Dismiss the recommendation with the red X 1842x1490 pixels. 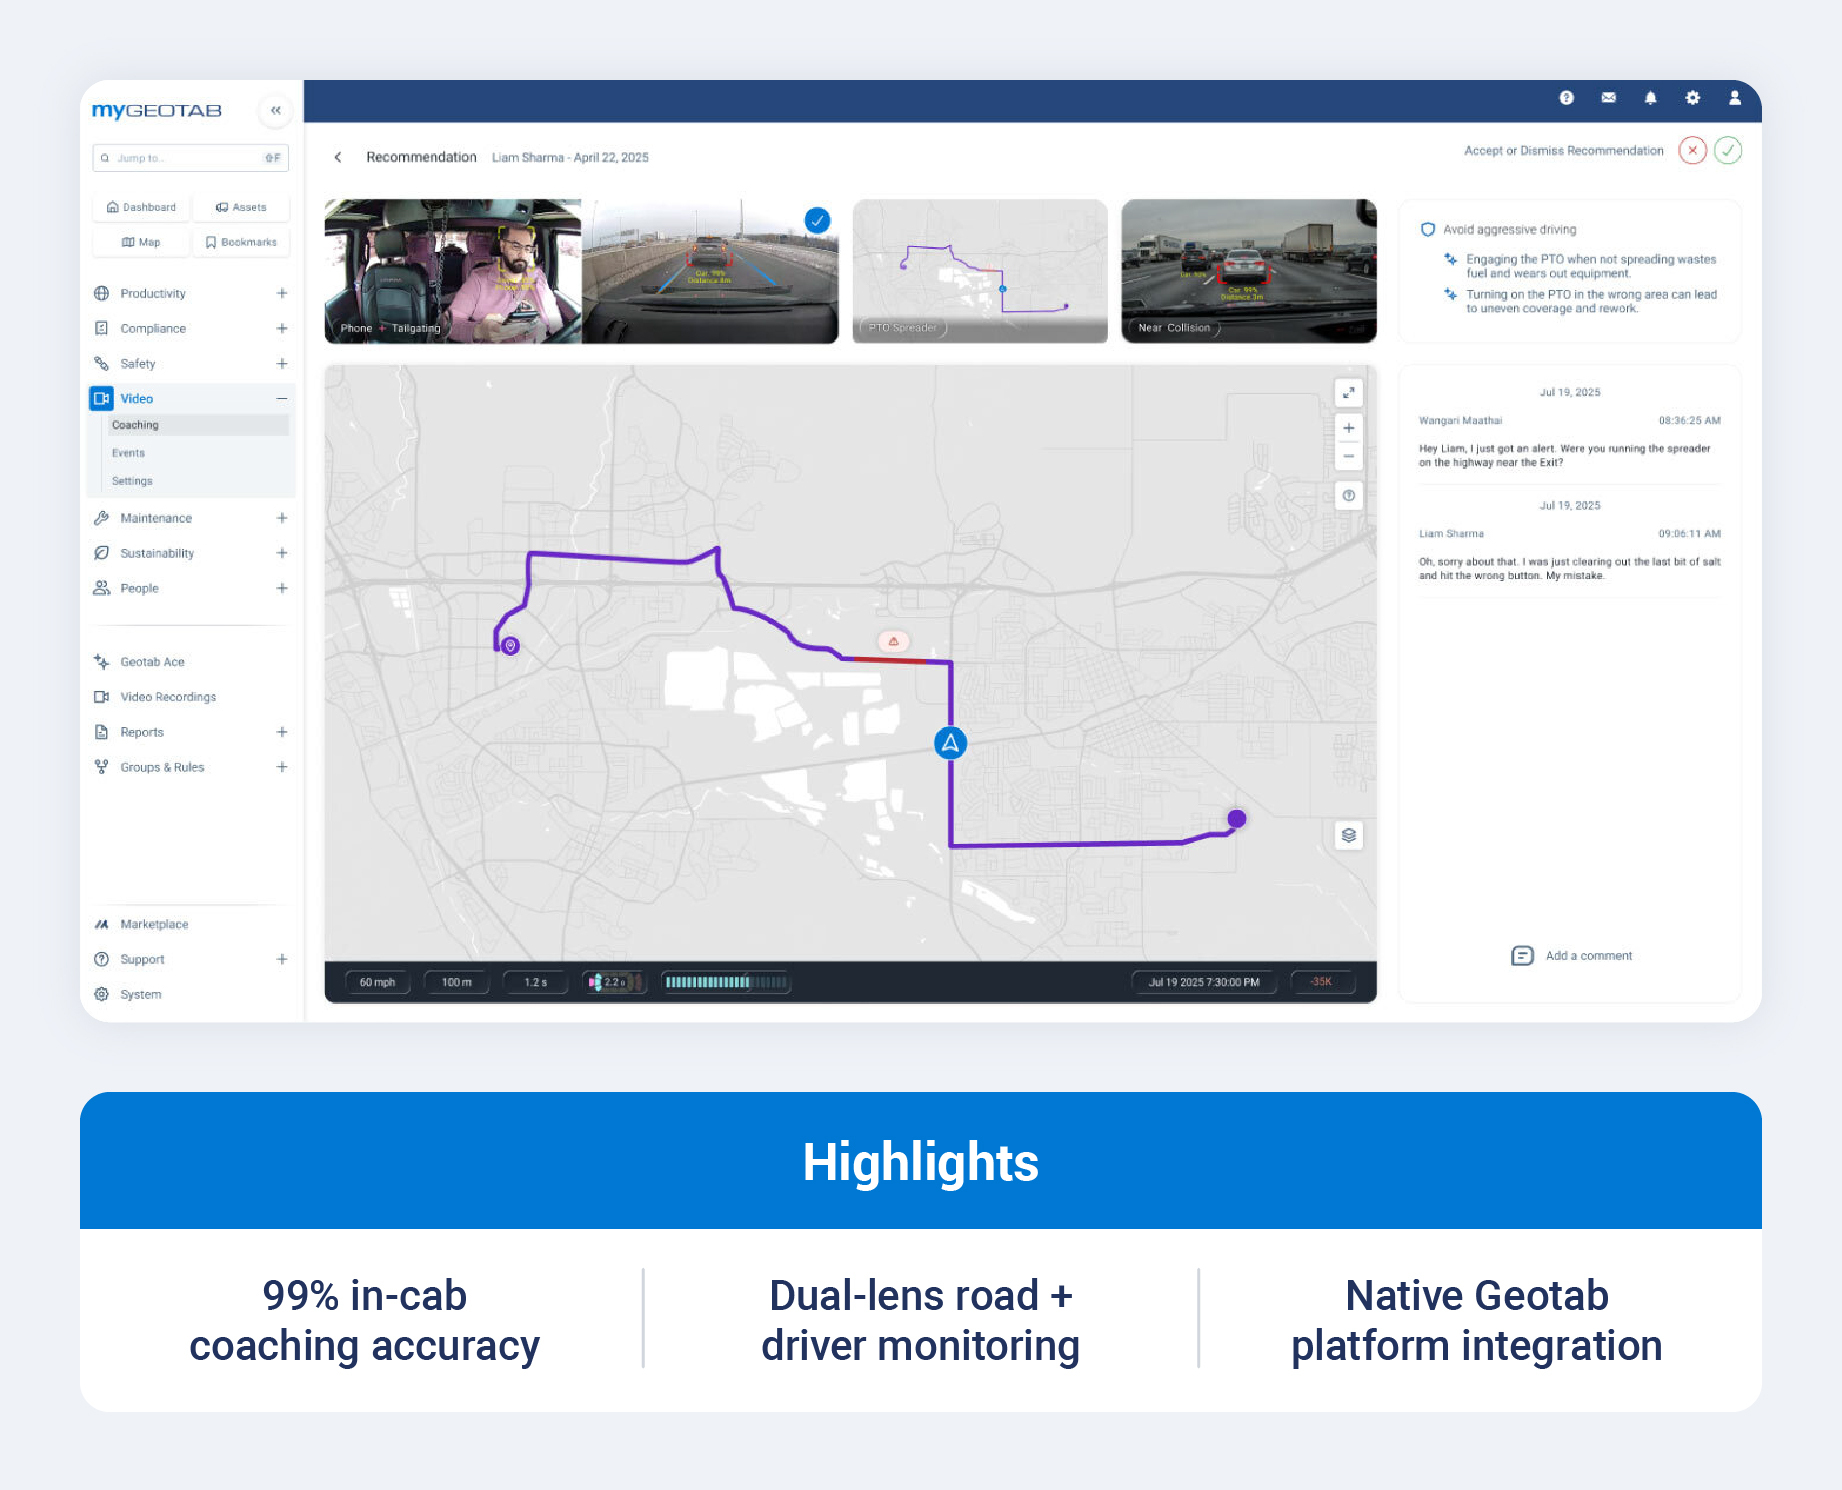click(x=1692, y=150)
